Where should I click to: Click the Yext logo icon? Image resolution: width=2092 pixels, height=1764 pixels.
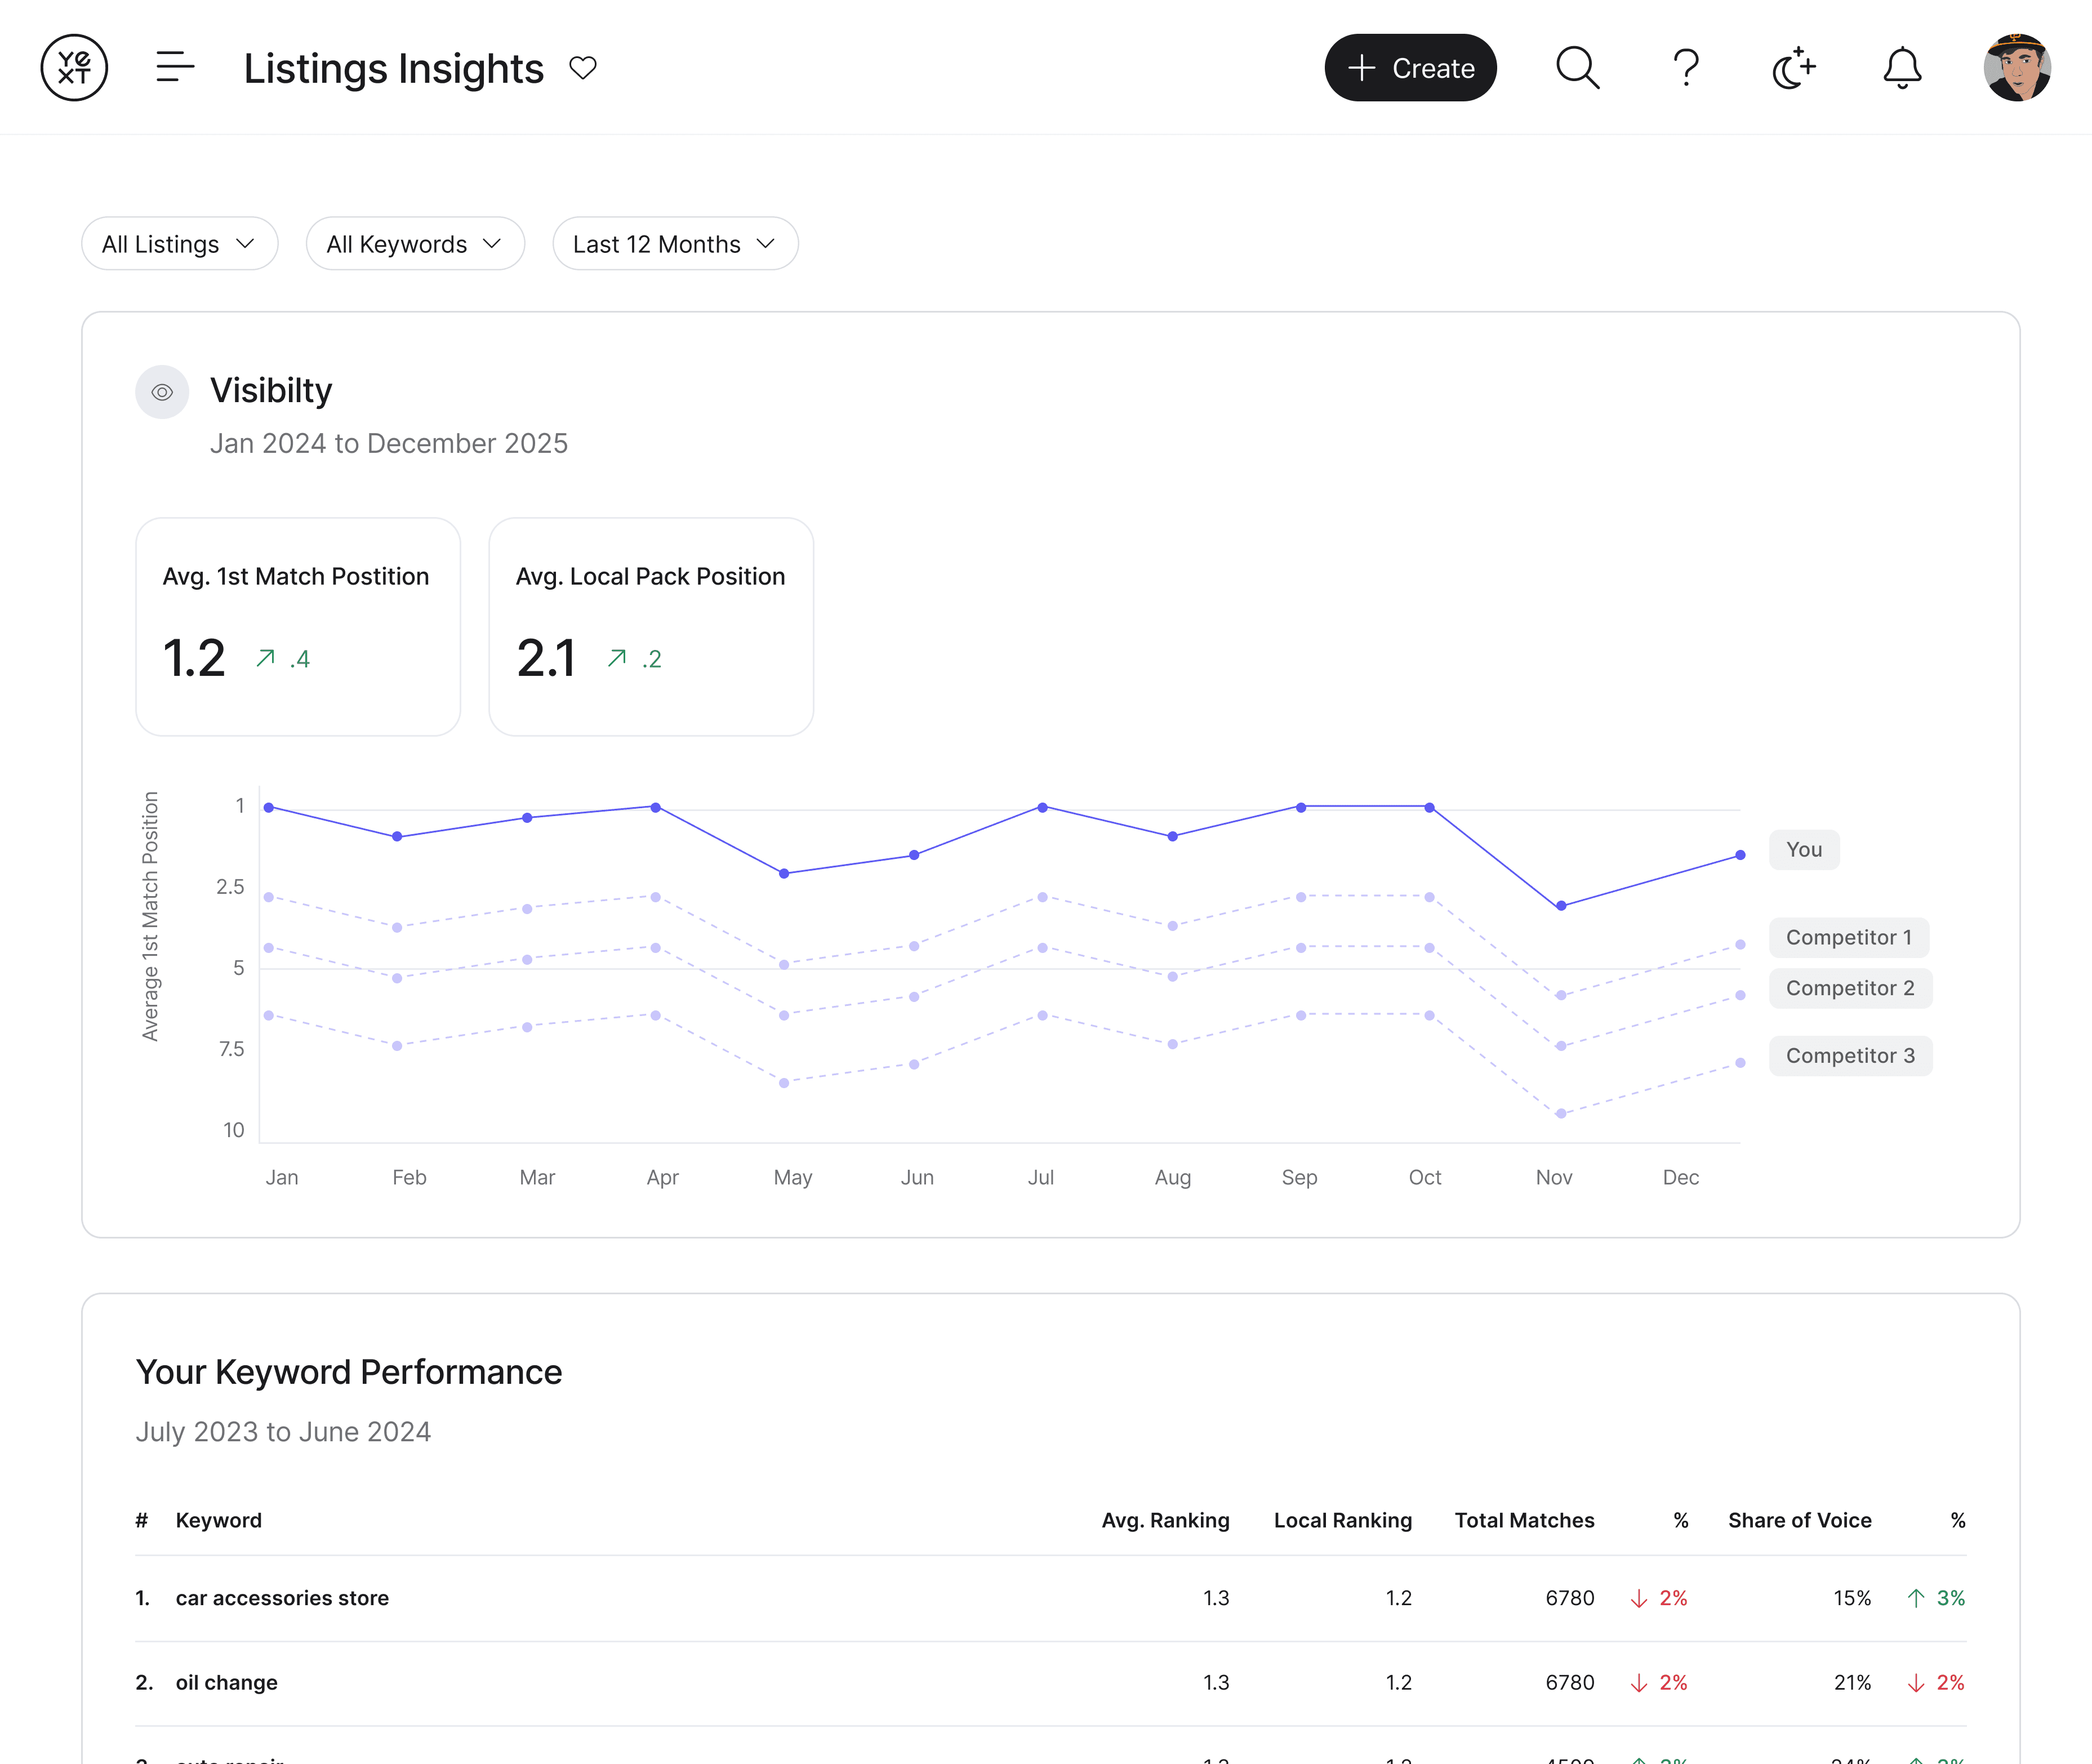pos(74,68)
